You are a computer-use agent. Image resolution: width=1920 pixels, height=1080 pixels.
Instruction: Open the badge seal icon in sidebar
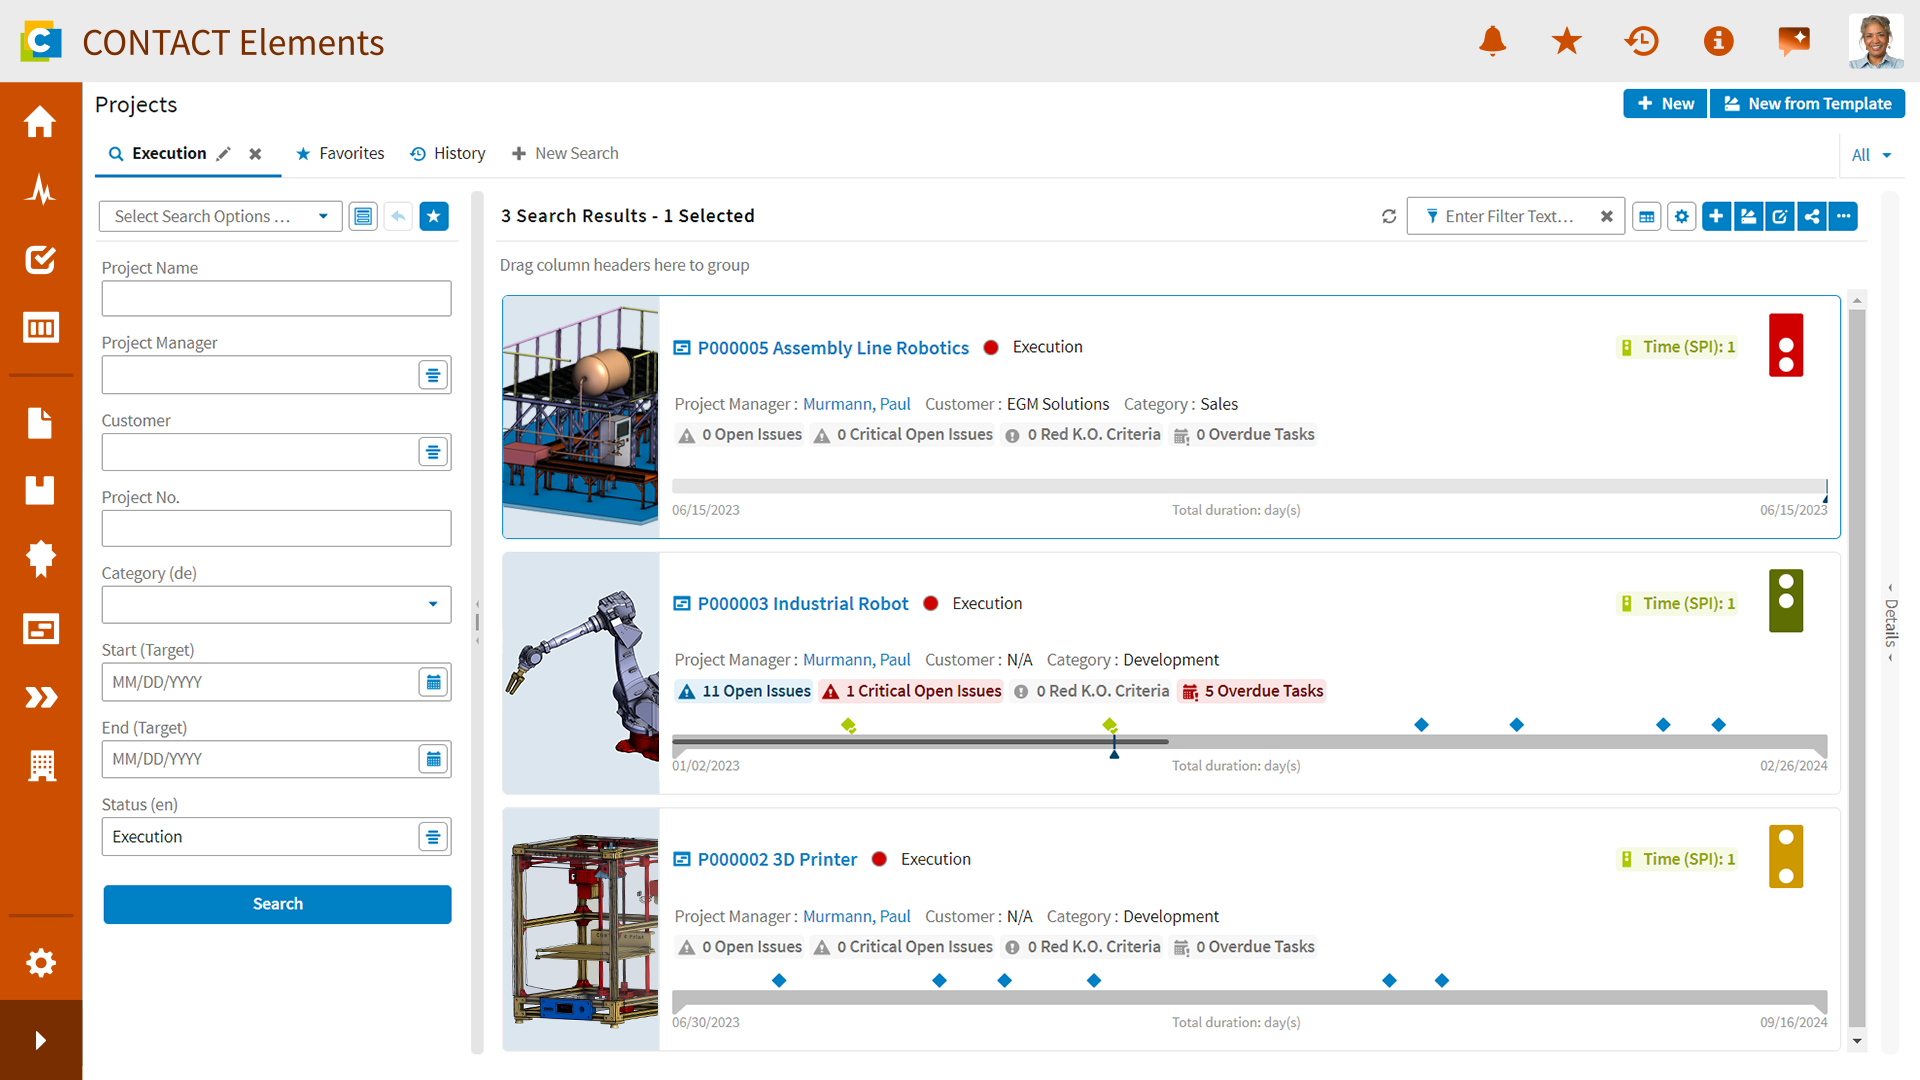click(x=40, y=559)
